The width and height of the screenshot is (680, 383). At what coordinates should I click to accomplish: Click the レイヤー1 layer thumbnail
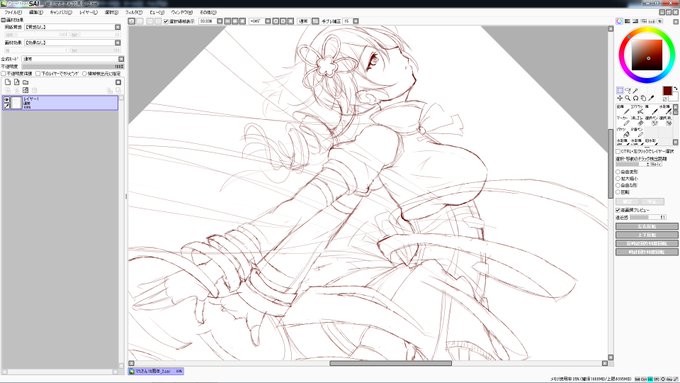(x=16, y=103)
